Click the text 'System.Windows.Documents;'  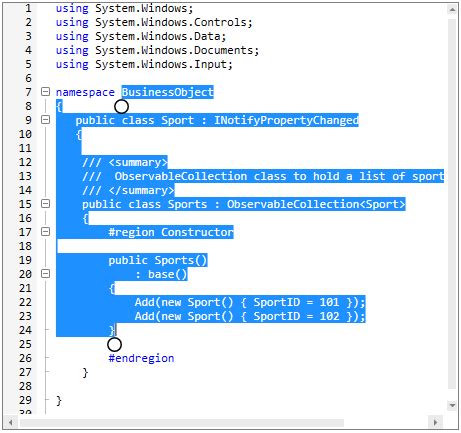(177, 50)
